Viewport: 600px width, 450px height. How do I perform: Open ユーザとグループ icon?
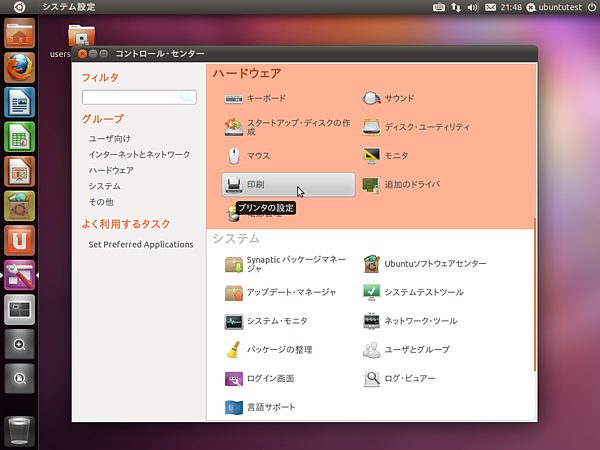point(371,350)
